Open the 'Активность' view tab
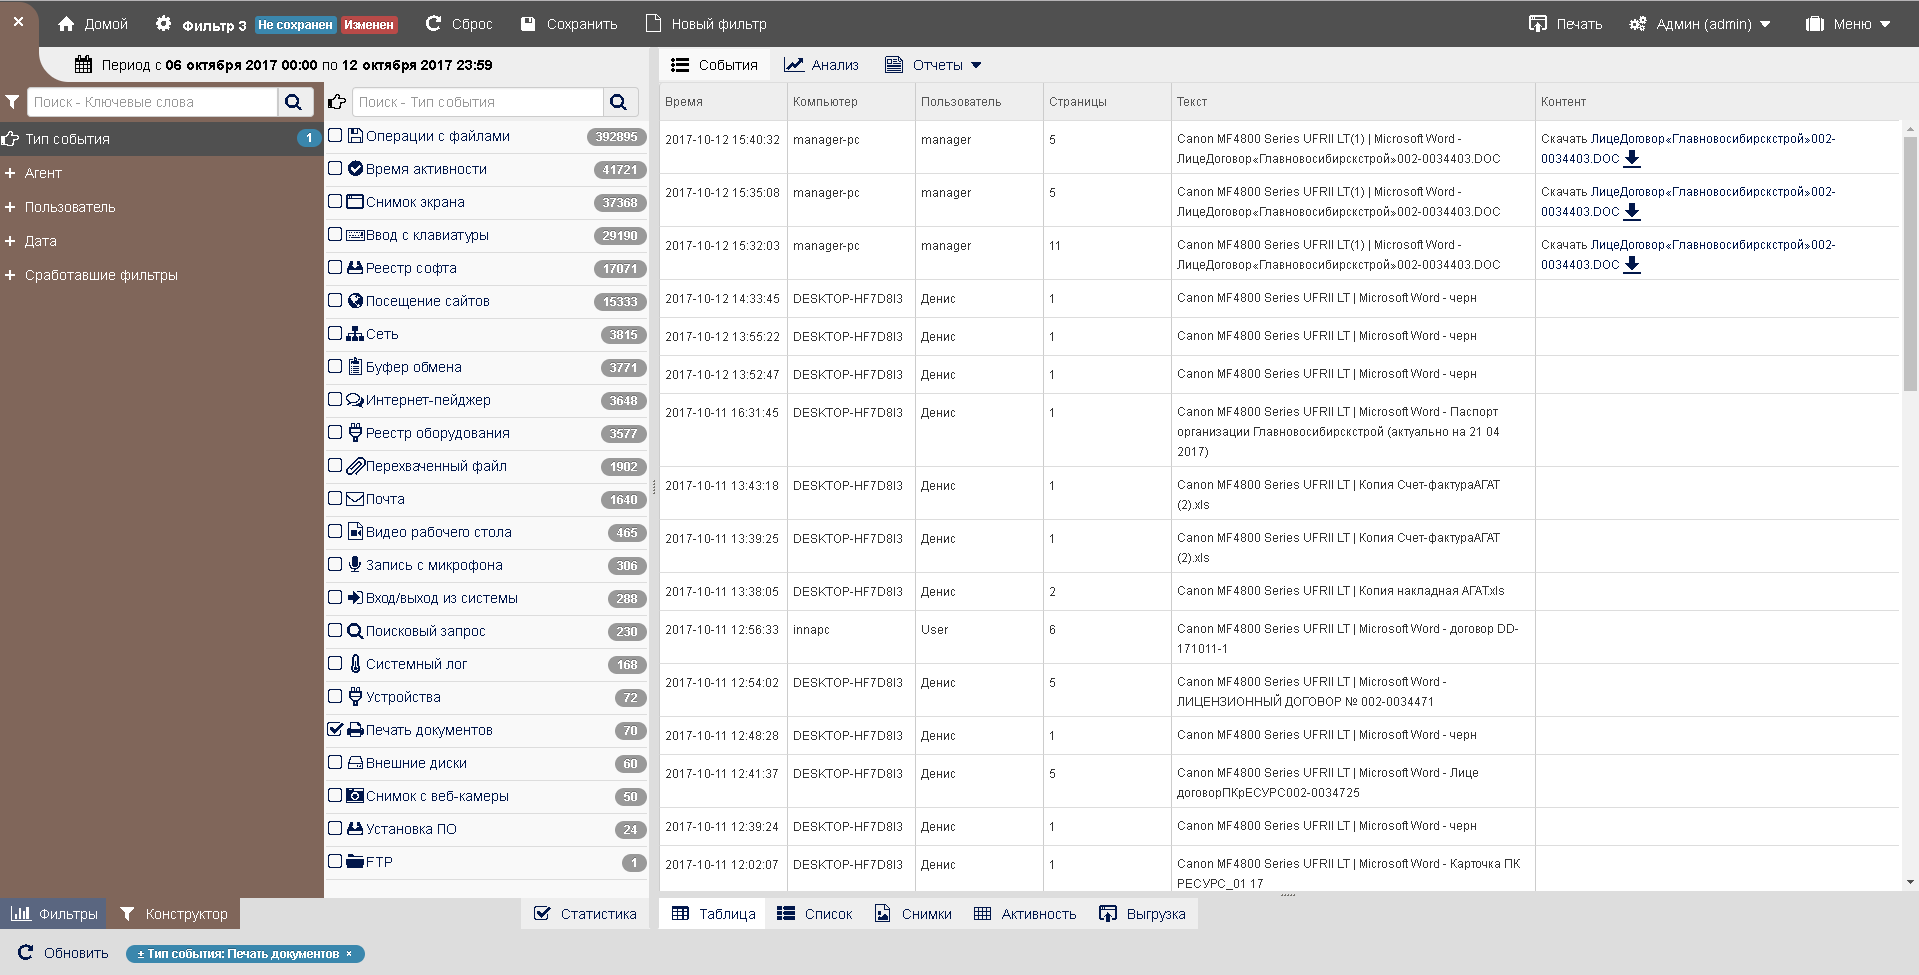Viewport: 1919px width, 975px height. pyautogui.click(x=1025, y=914)
